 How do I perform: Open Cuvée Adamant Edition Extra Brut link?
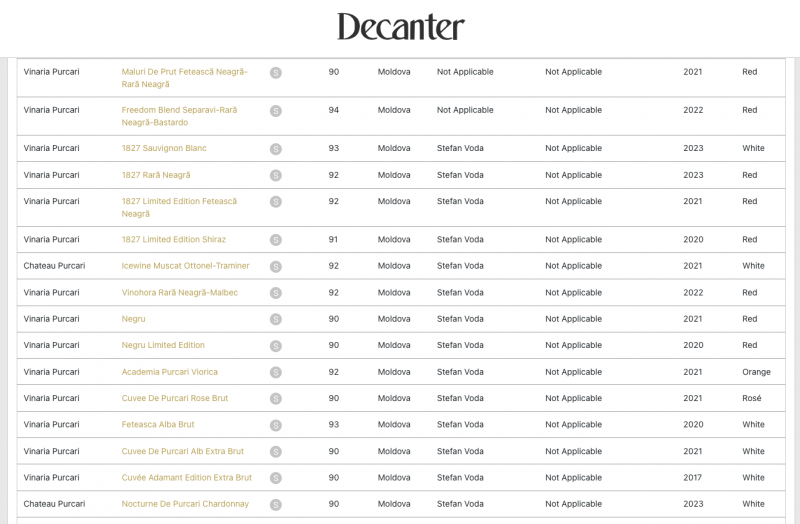(x=186, y=478)
